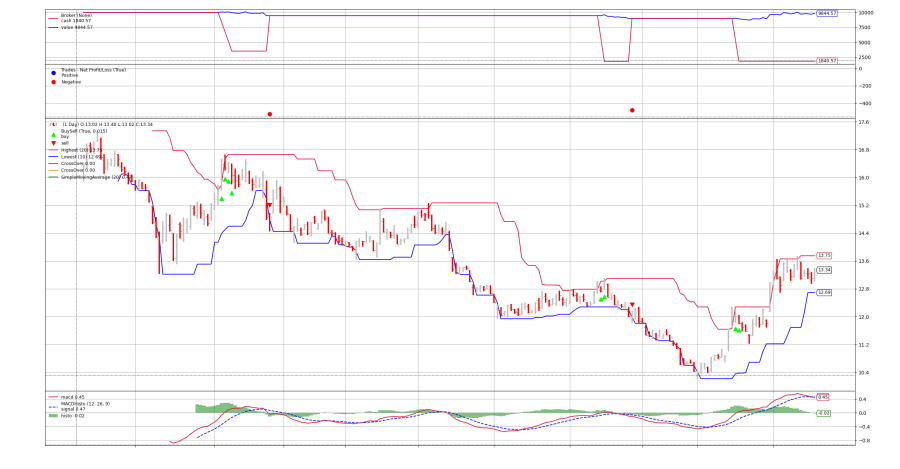The height and width of the screenshot is (469, 900).
Task: Click the 'Lowest (10) 12.69' legend entry
Action: (82, 157)
